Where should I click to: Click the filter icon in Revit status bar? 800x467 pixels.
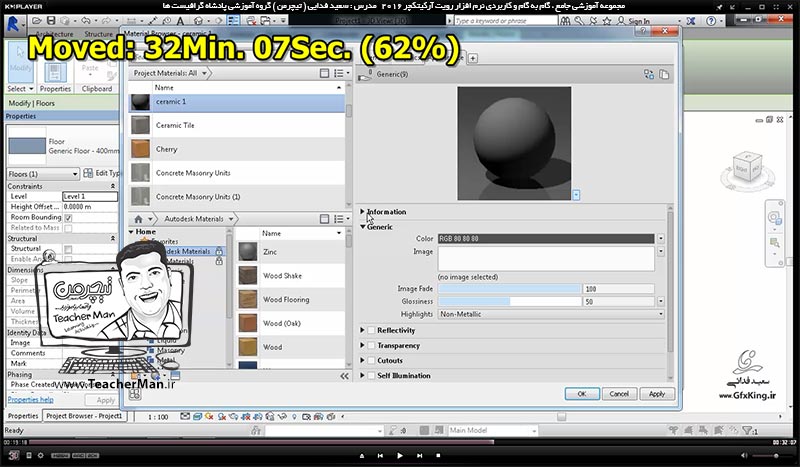point(747,431)
